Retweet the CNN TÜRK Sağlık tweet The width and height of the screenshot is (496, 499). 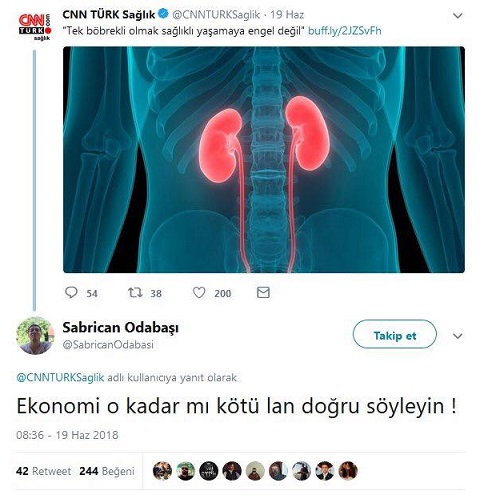coord(135,293)
